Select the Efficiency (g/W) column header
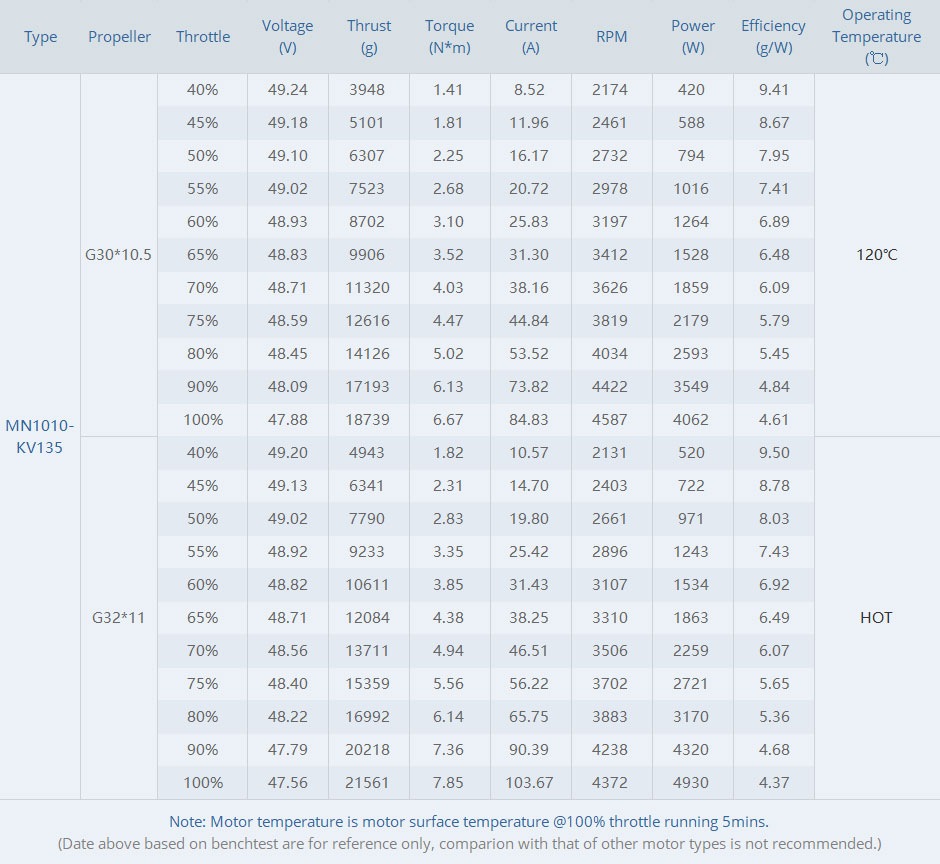The image size is (940, 864). click(773, 37)
